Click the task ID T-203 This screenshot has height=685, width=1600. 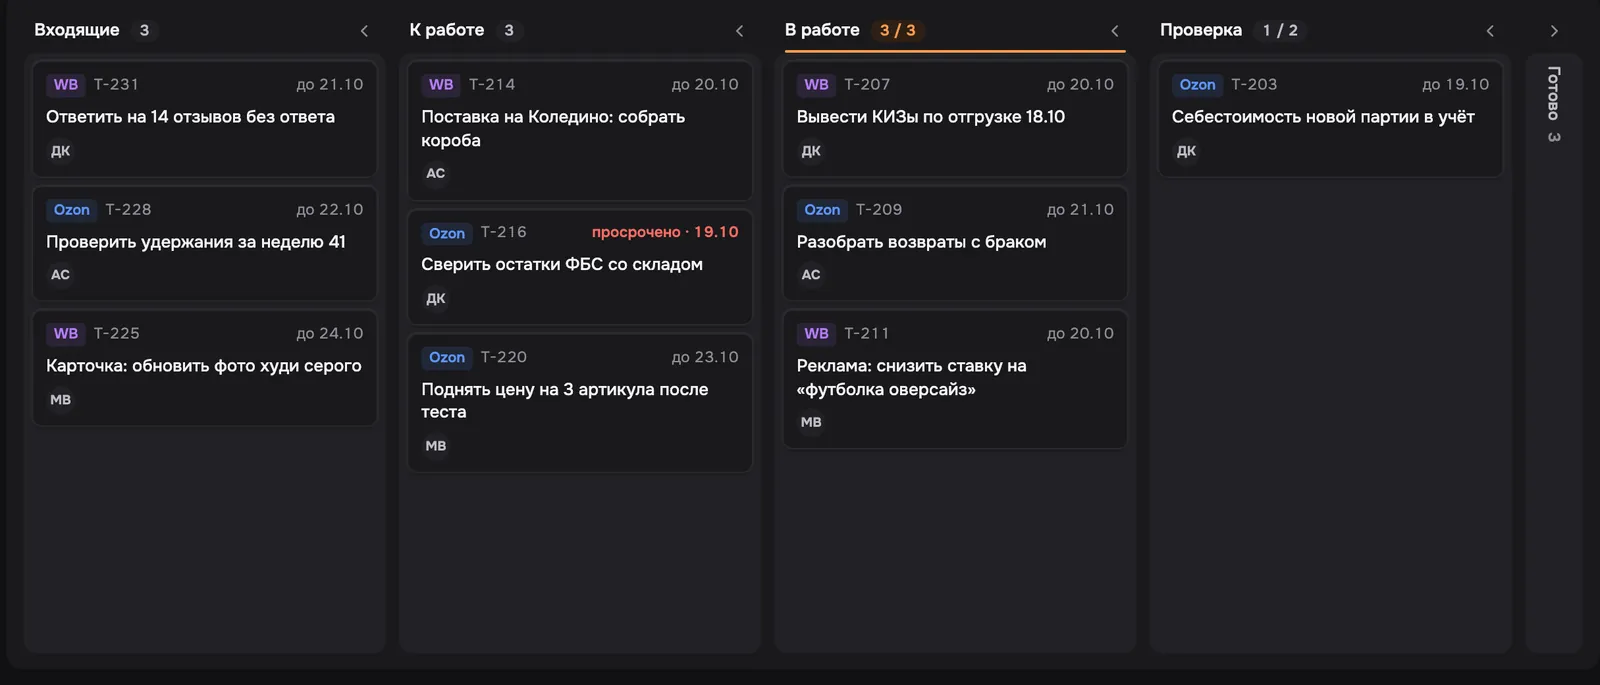tap(1254, 85)
